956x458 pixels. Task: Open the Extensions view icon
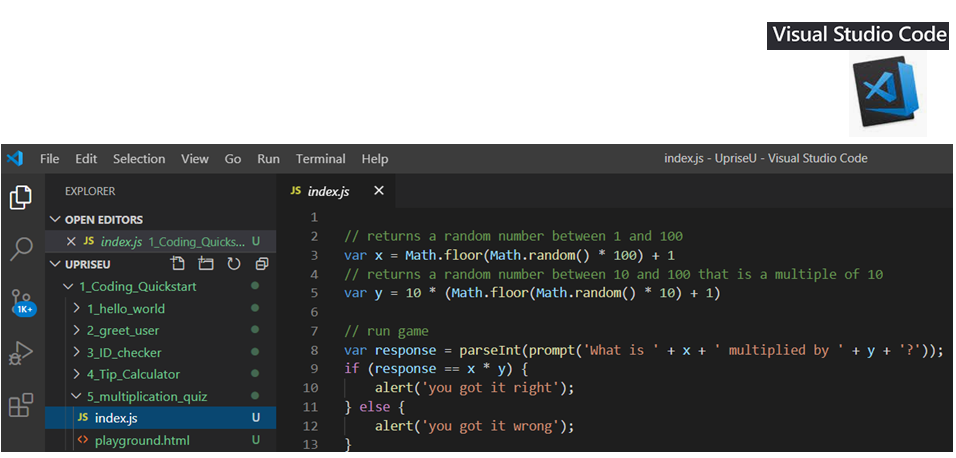(21, 405)
